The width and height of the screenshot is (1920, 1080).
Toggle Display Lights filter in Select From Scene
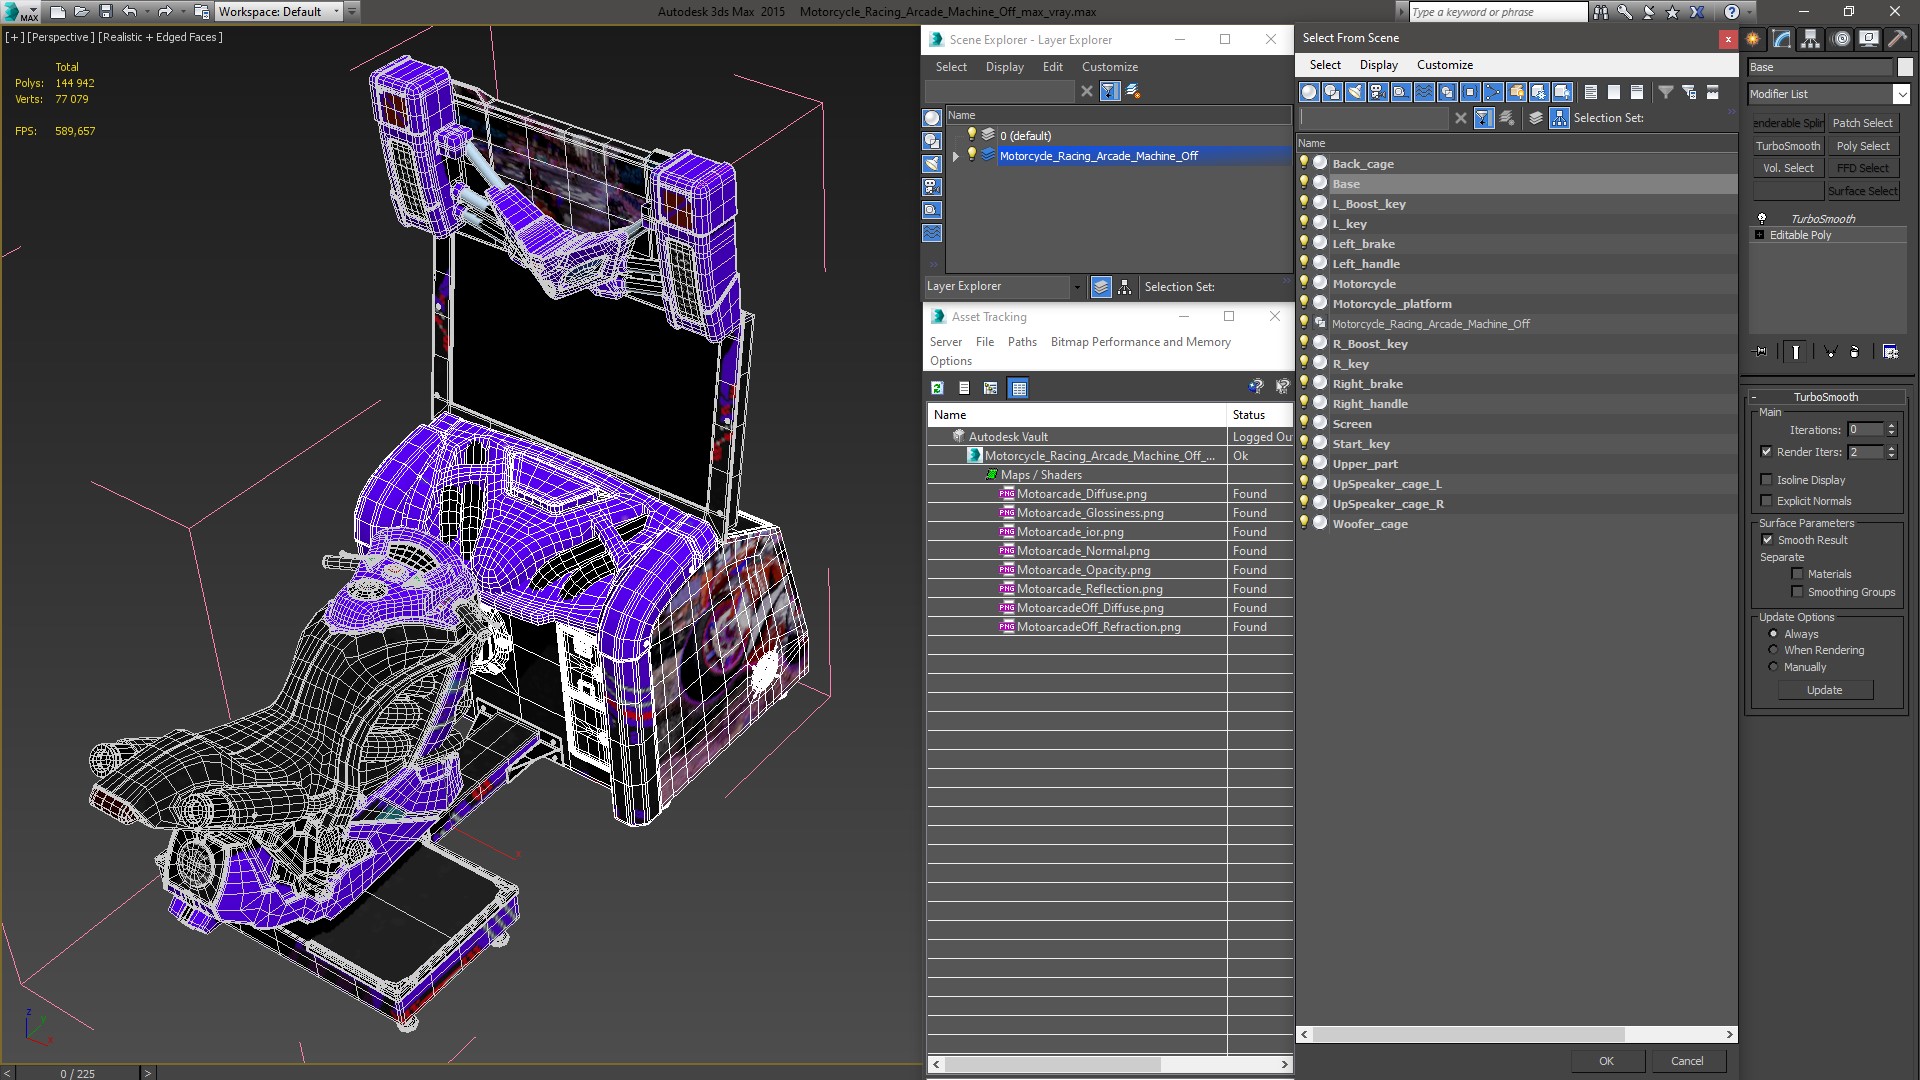(x=1355, y=92)
